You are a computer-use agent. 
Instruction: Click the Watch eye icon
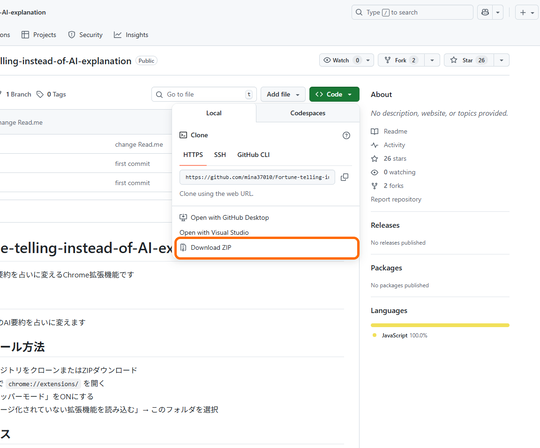point(327,60)
